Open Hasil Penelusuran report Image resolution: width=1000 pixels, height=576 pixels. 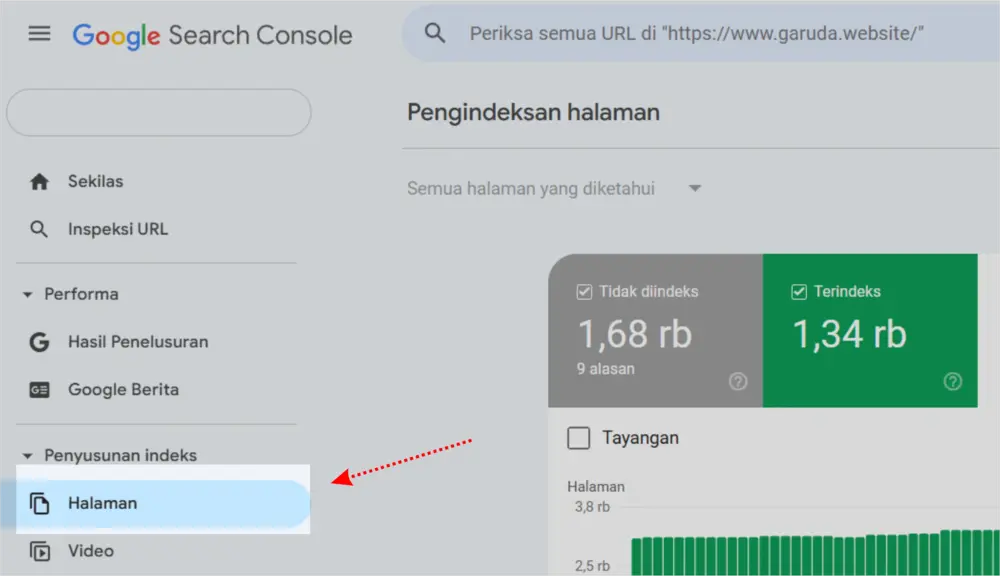[138, 342]
